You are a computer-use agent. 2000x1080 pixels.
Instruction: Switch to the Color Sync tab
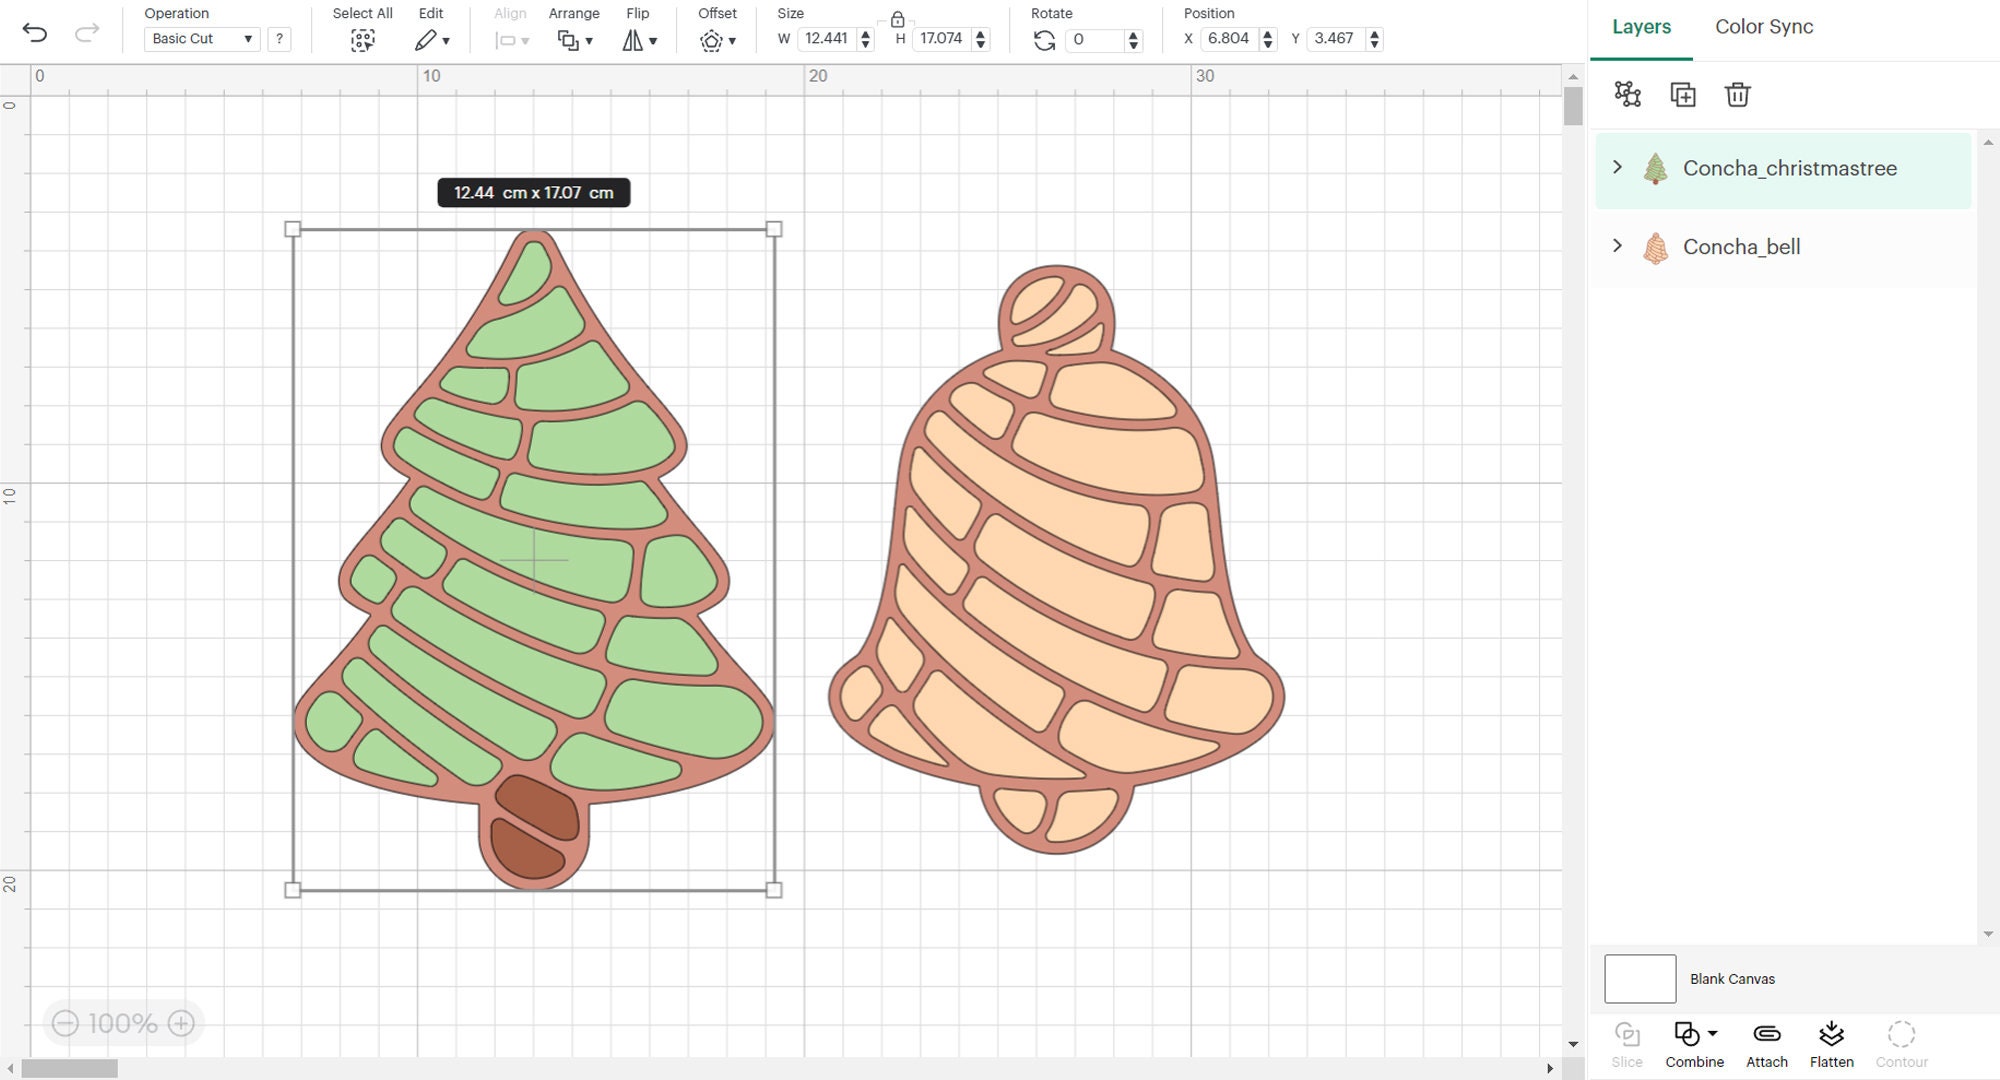click(x=1763, y=27)
